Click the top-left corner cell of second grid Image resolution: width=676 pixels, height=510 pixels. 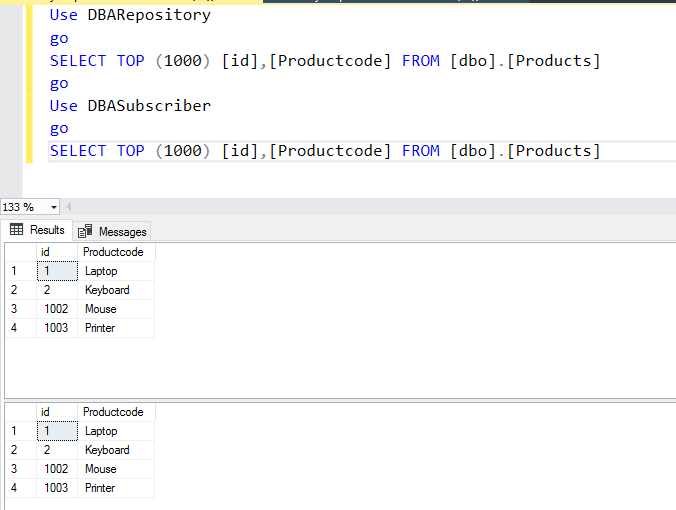click(19, 412)
